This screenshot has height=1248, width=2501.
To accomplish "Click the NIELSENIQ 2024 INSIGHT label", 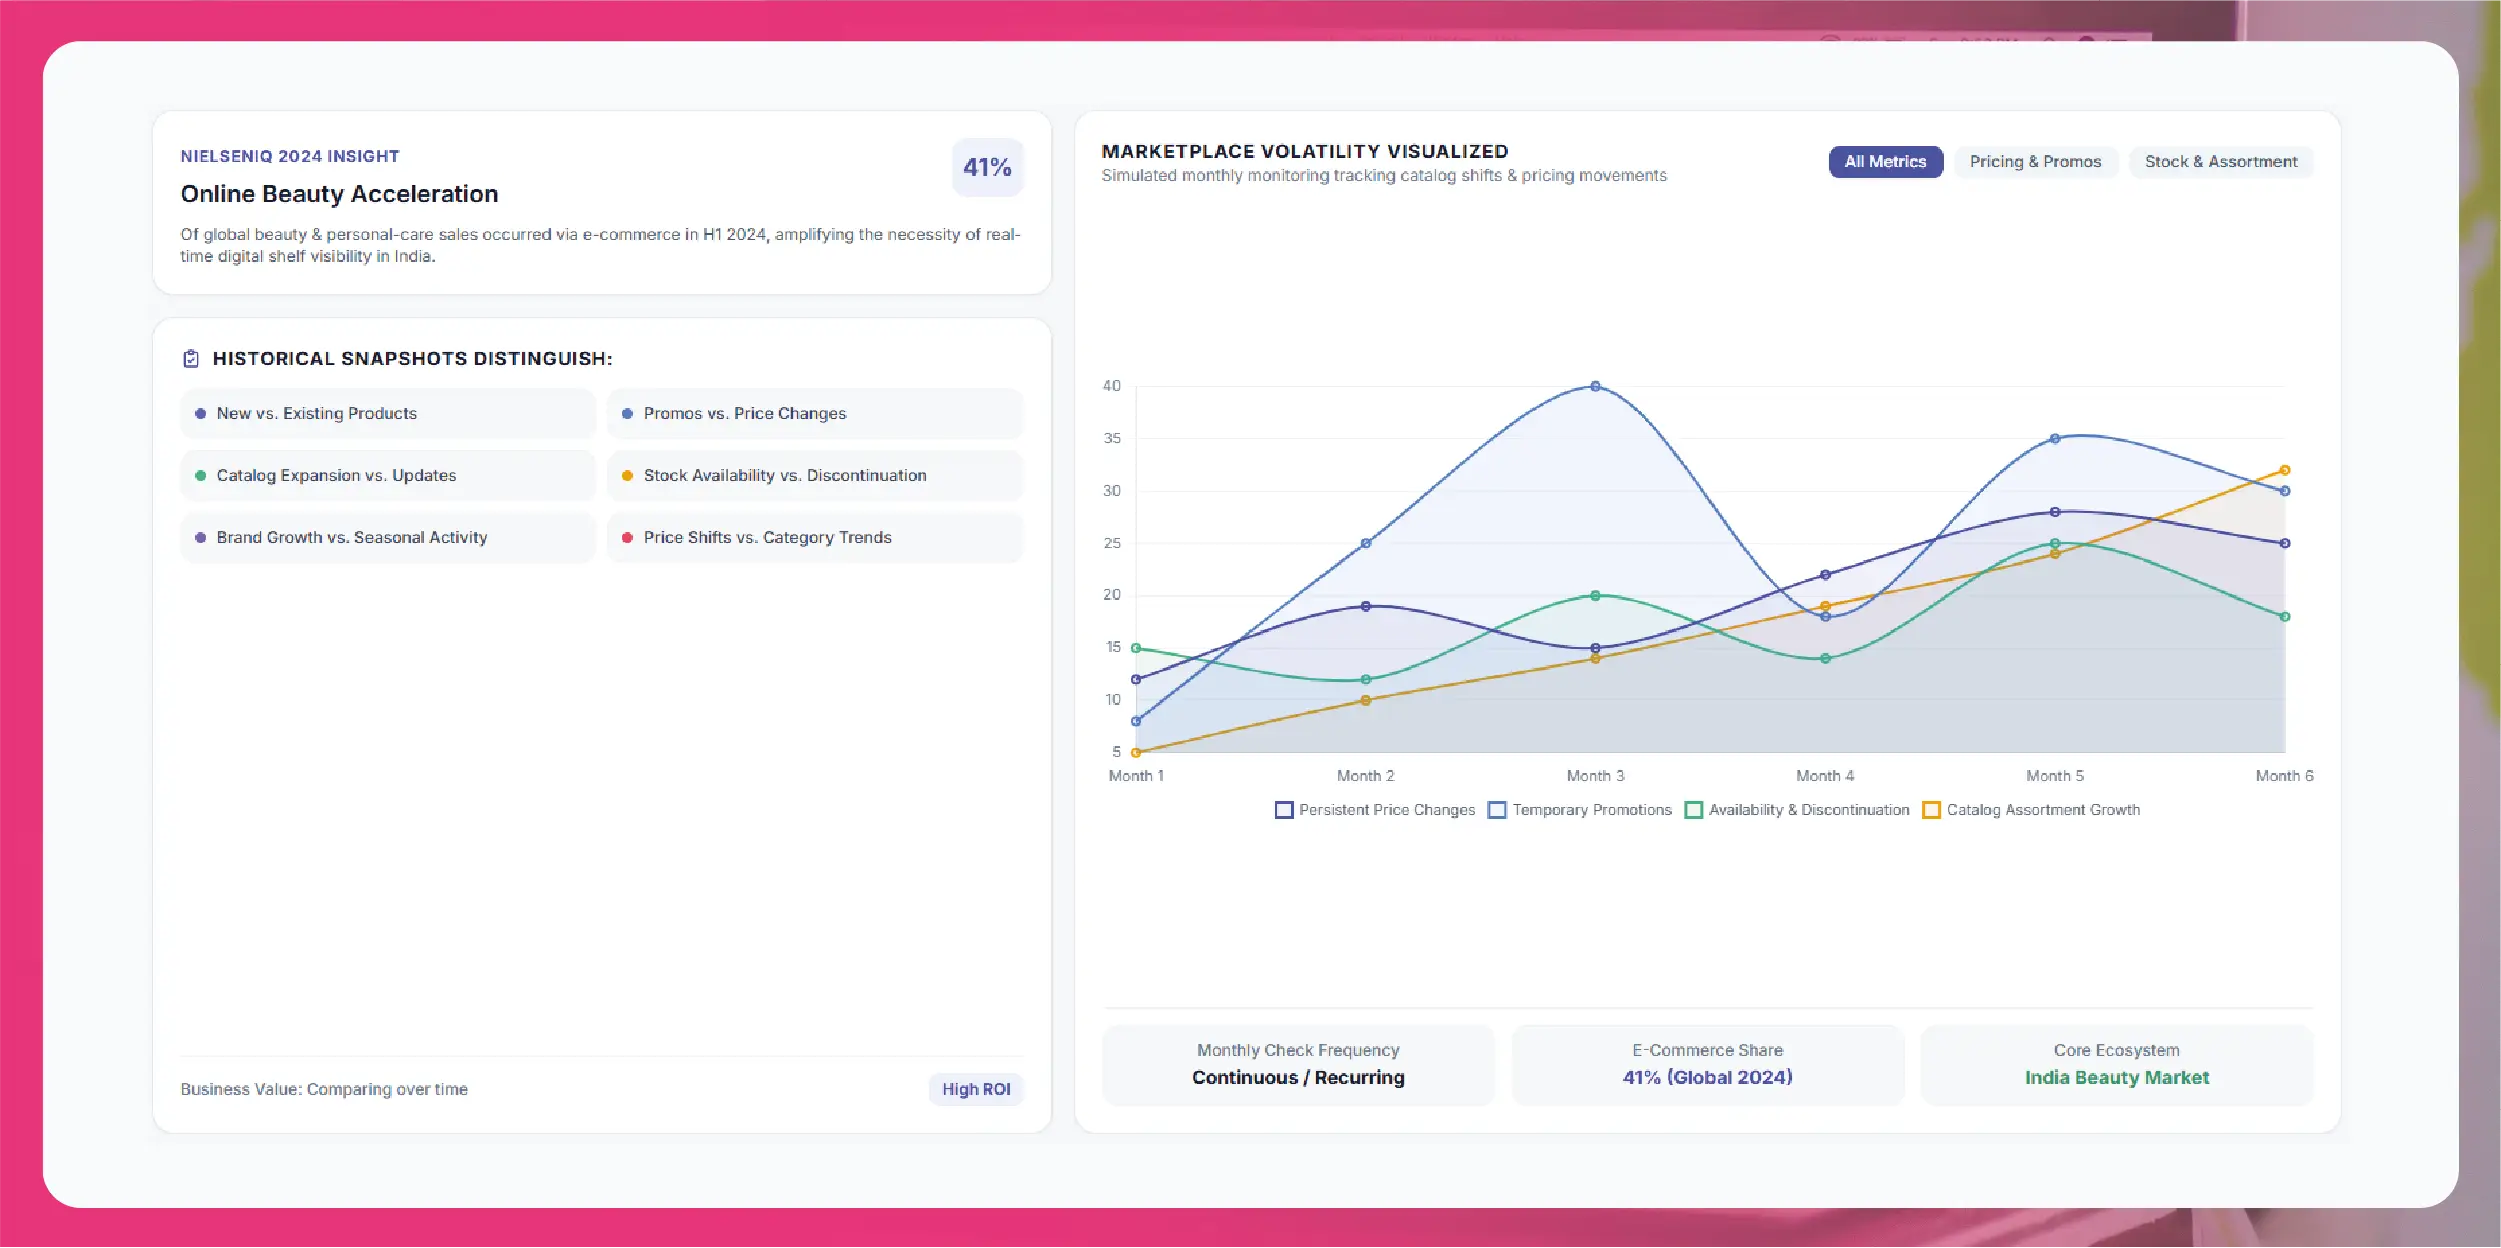I will click(290, 157).
